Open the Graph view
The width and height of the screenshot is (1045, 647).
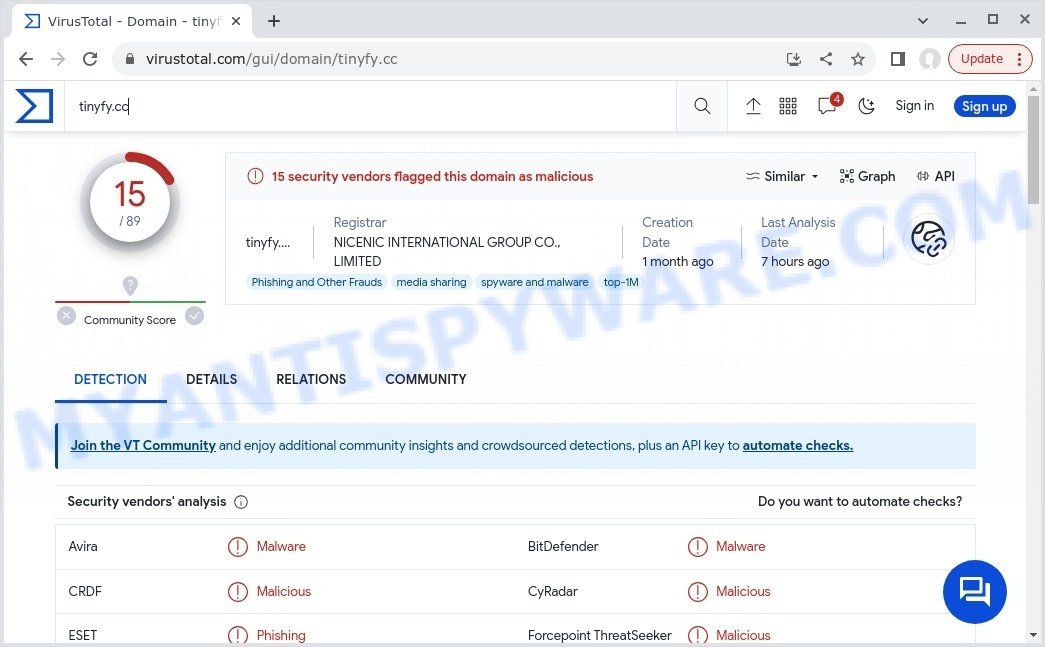pos(867,176)
